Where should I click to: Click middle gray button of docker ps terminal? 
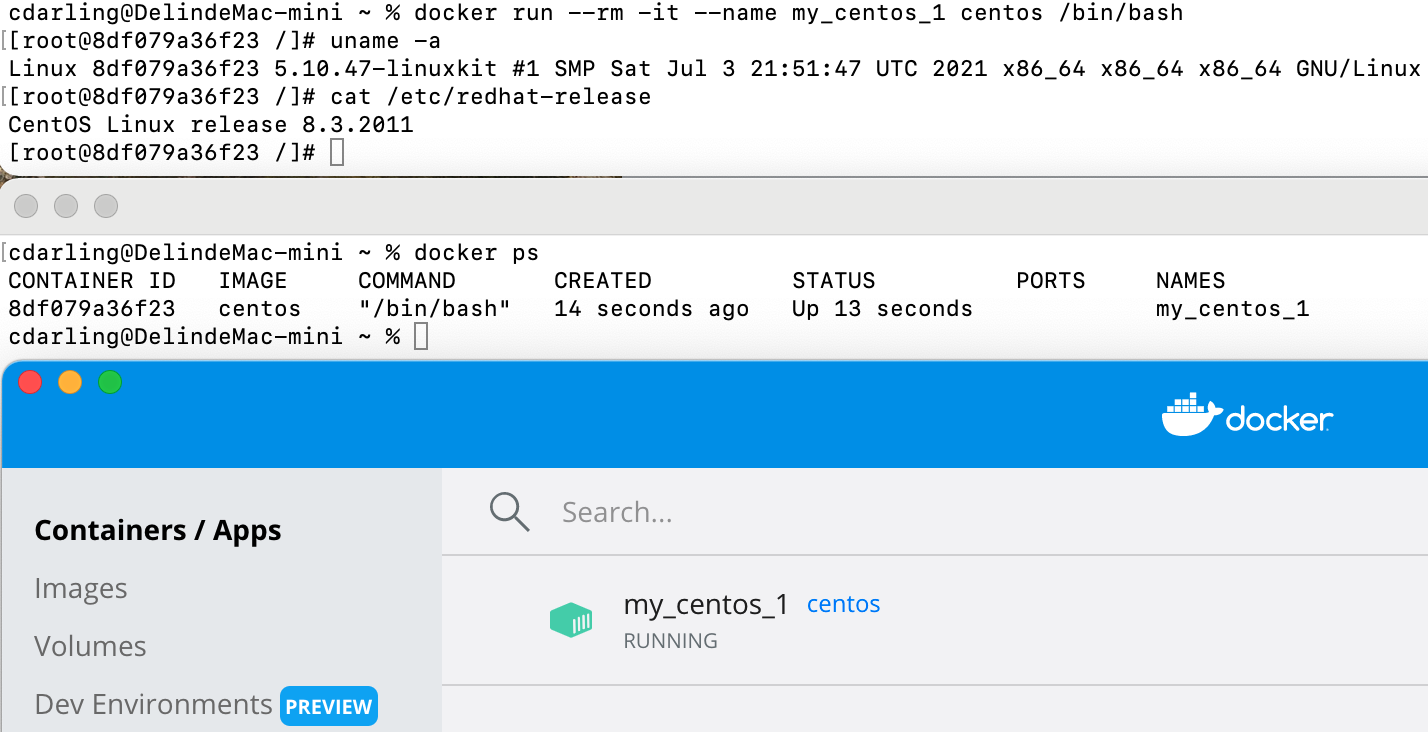(x=66, y=206)
